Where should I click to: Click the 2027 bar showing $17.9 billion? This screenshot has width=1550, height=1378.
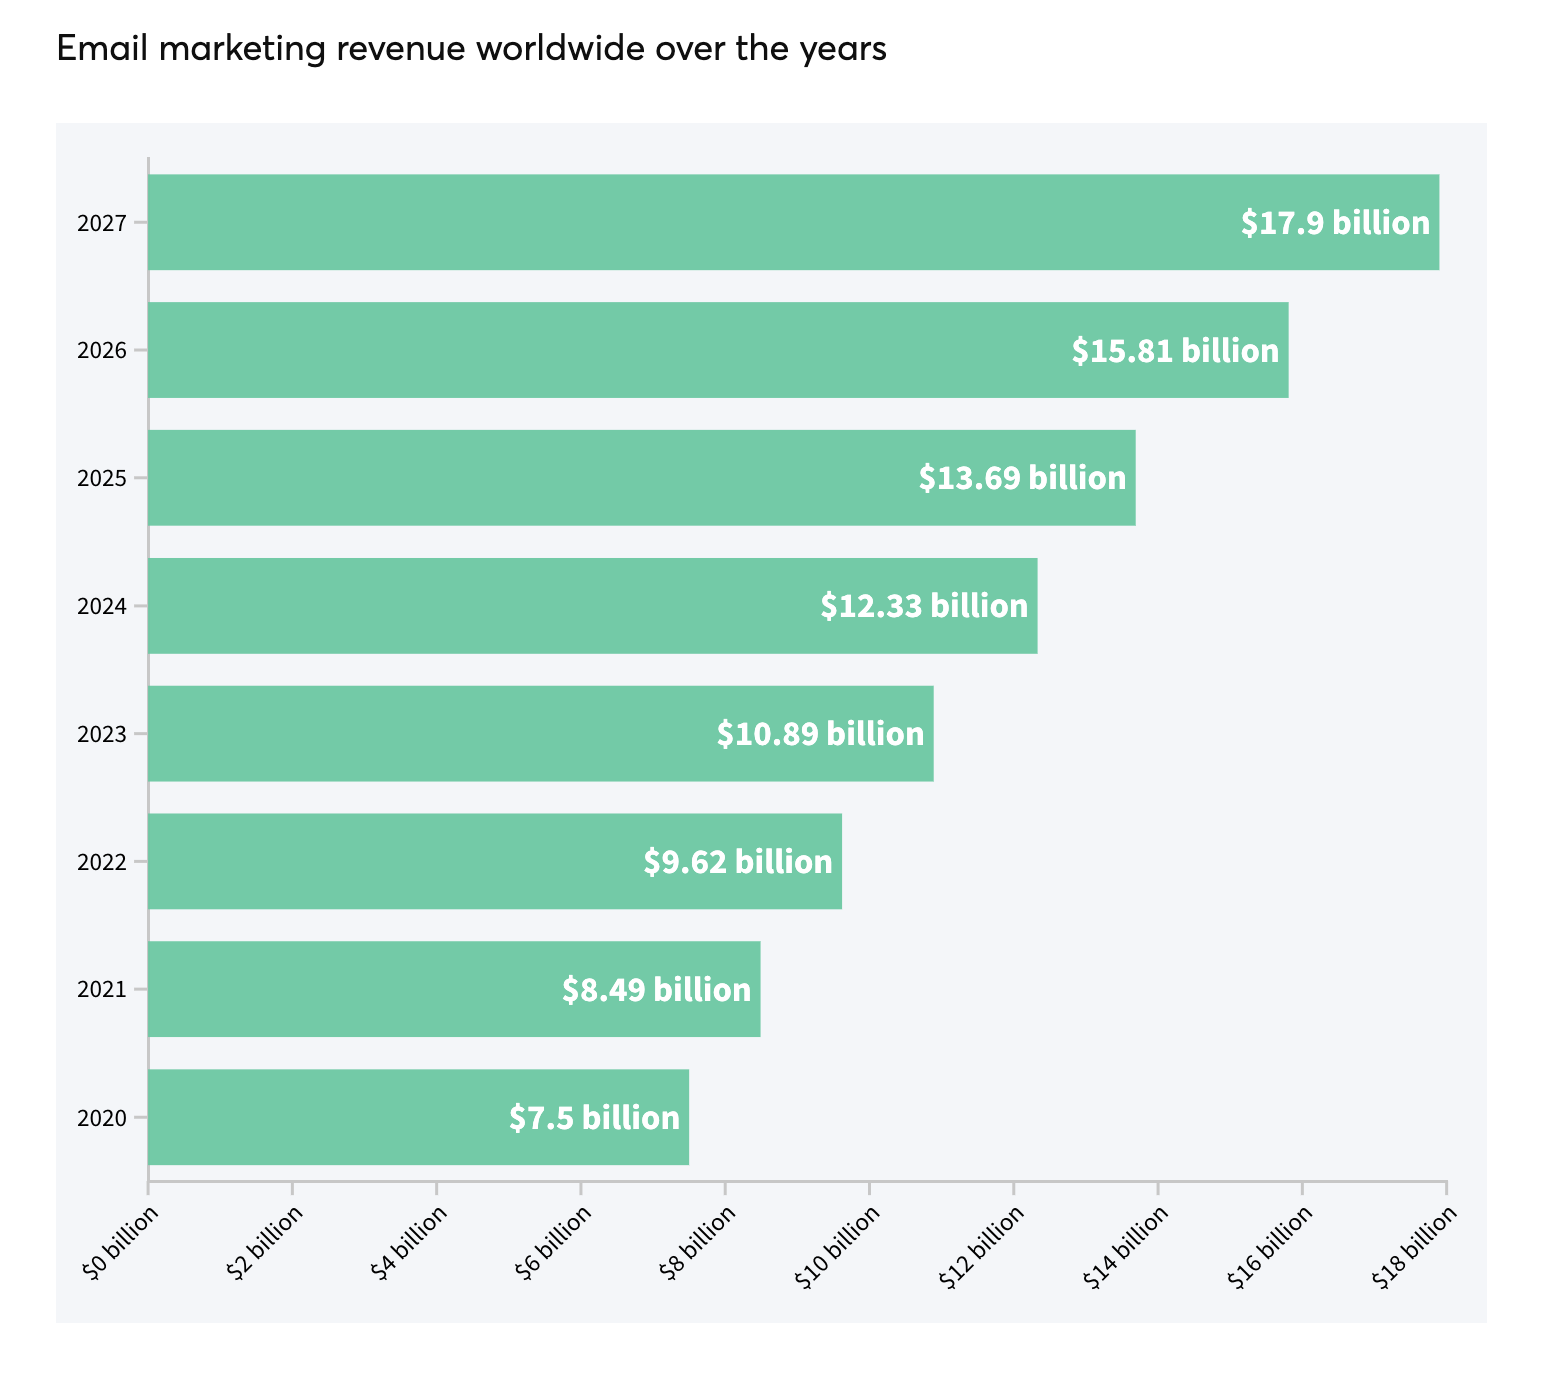pyautogui.click(x=793, y=222)
